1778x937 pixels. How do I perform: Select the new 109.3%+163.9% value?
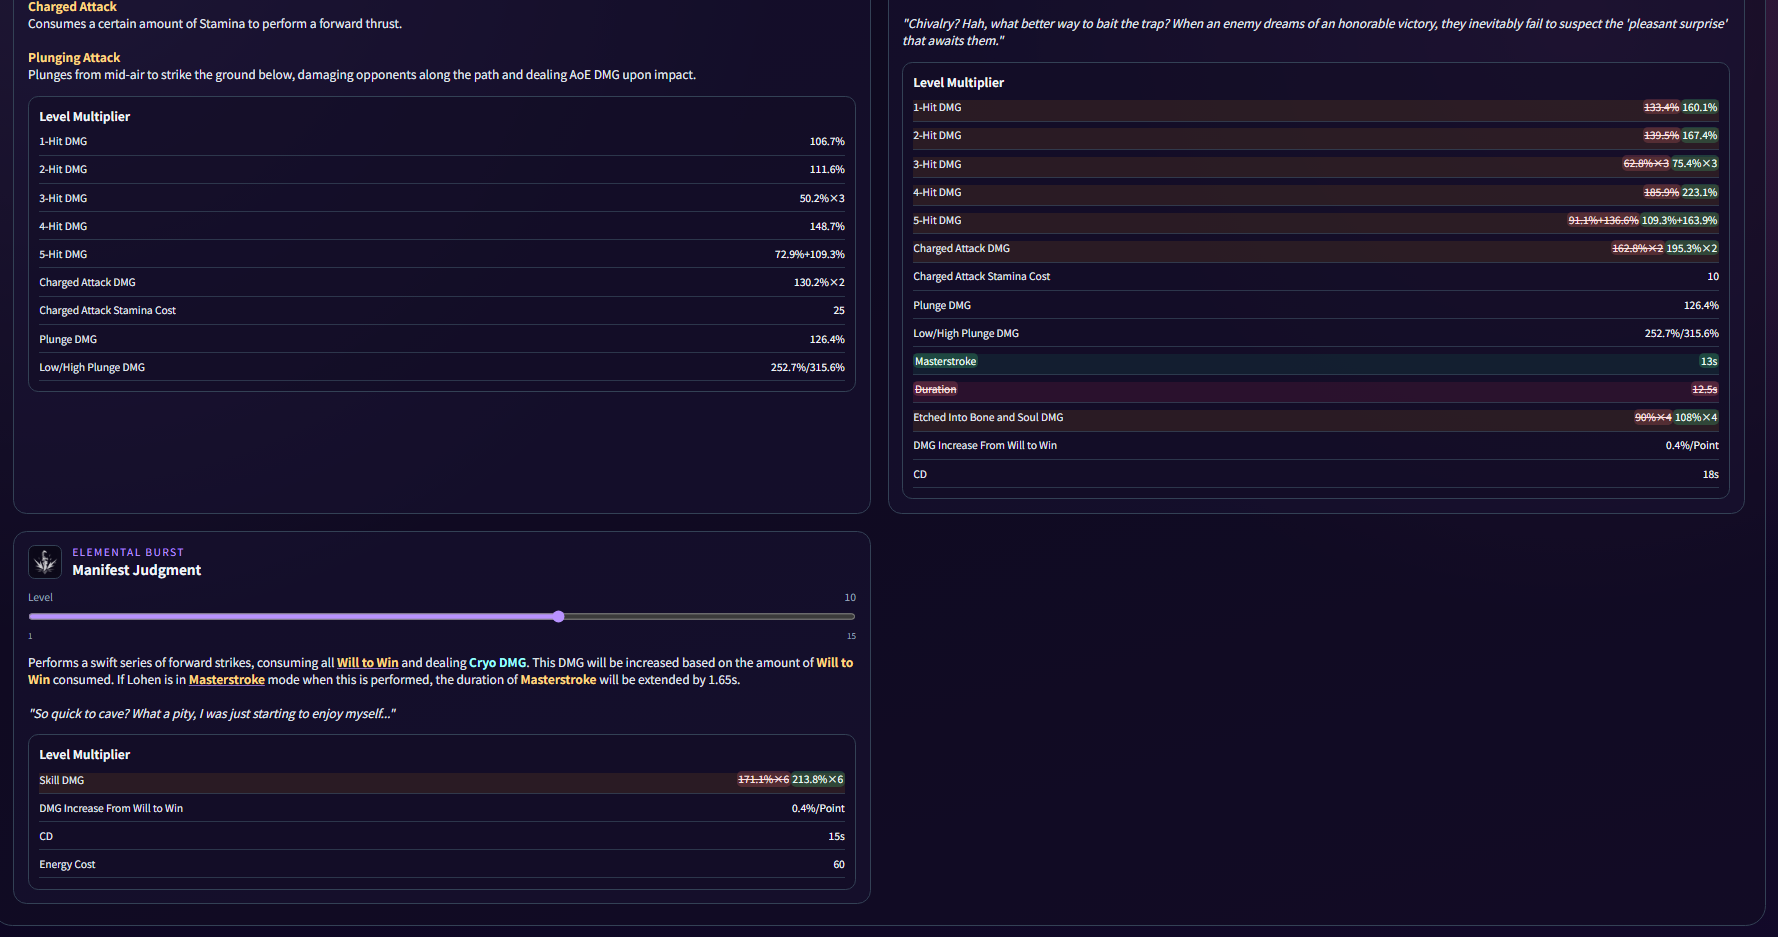tap(1679, 221)
